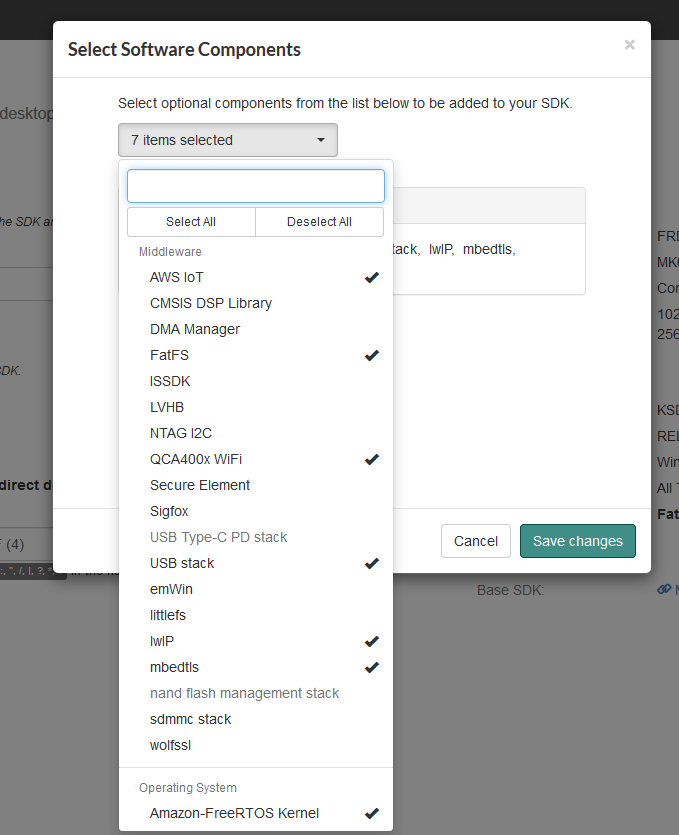The height and width of the screenshot is (835, 679).
Task: Select littlefs from the dropdown list
Action: (168, 615)
